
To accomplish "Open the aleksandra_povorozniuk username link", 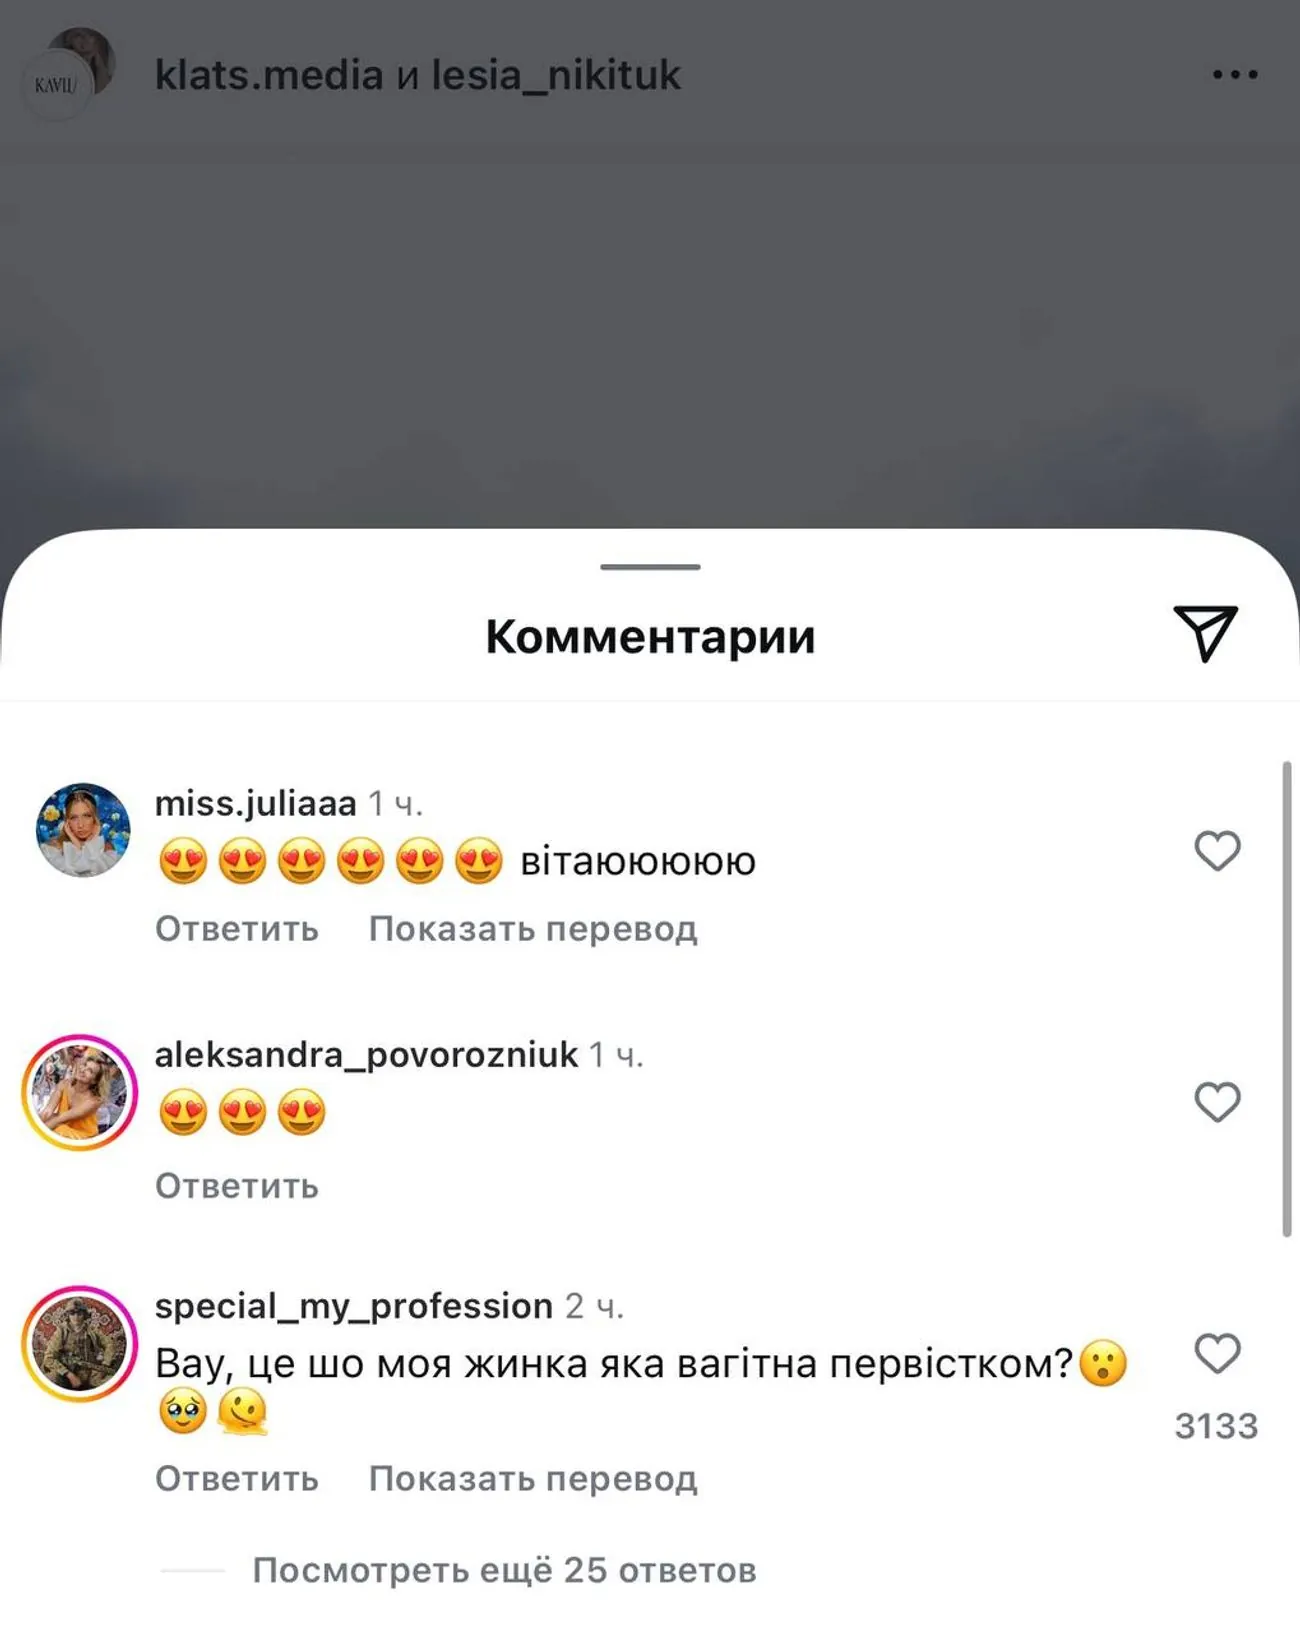I will point(366,1054).
